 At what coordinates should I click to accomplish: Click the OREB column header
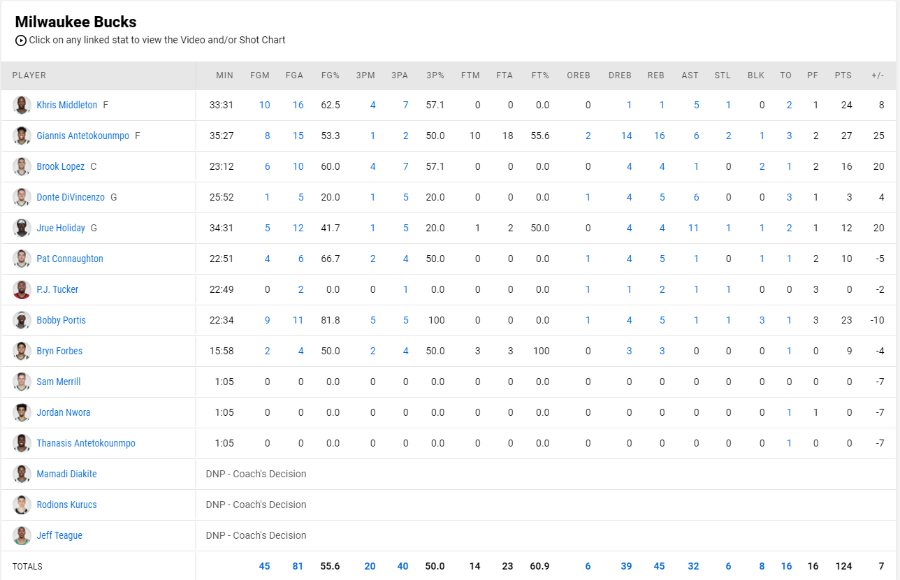[579, 75]
